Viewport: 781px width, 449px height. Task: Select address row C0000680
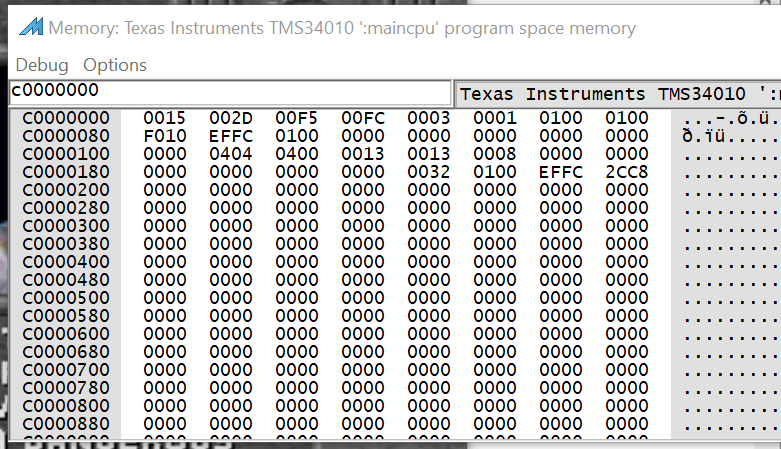pyautogui.click(x=66, y=352)
